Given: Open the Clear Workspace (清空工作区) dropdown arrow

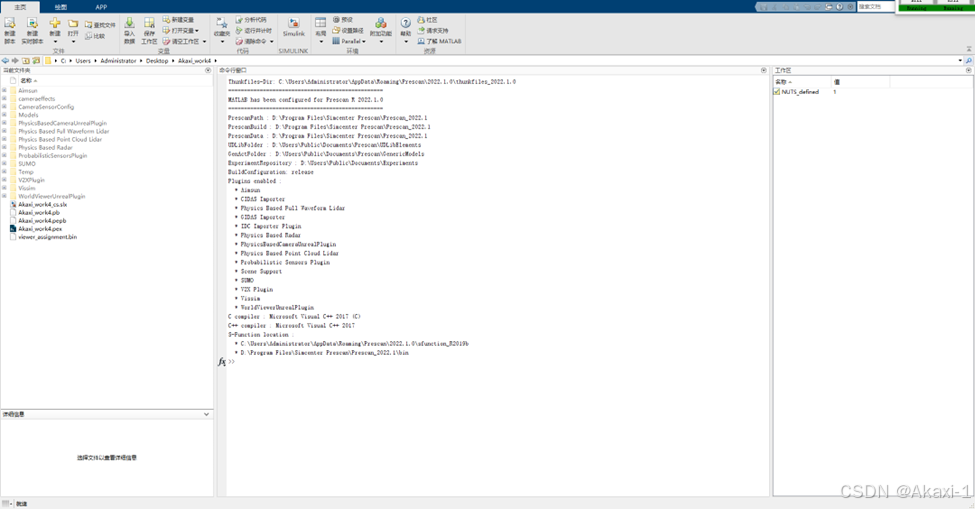Looking at the screenshot, I should pyautogui.click(x=205, y=42).
